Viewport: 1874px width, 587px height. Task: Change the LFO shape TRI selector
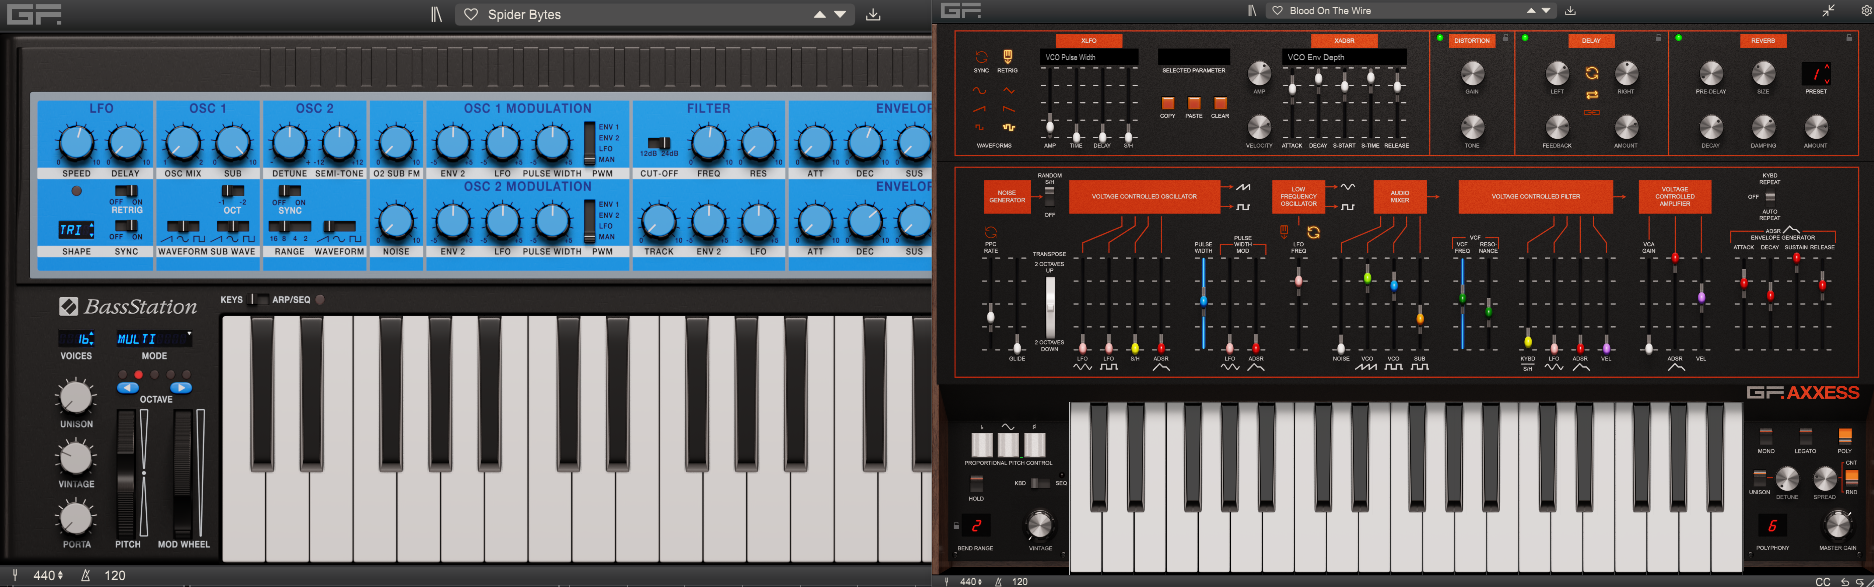[76, 230]
